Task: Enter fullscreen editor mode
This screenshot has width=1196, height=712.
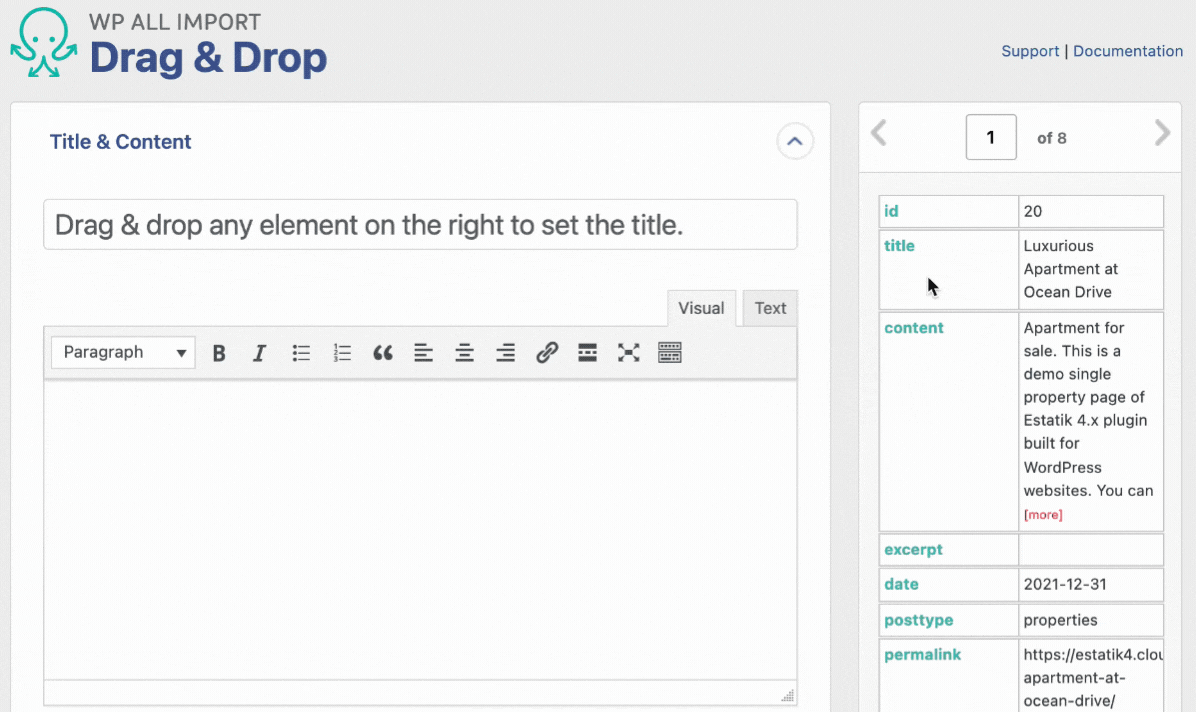Action: (628, 353)
